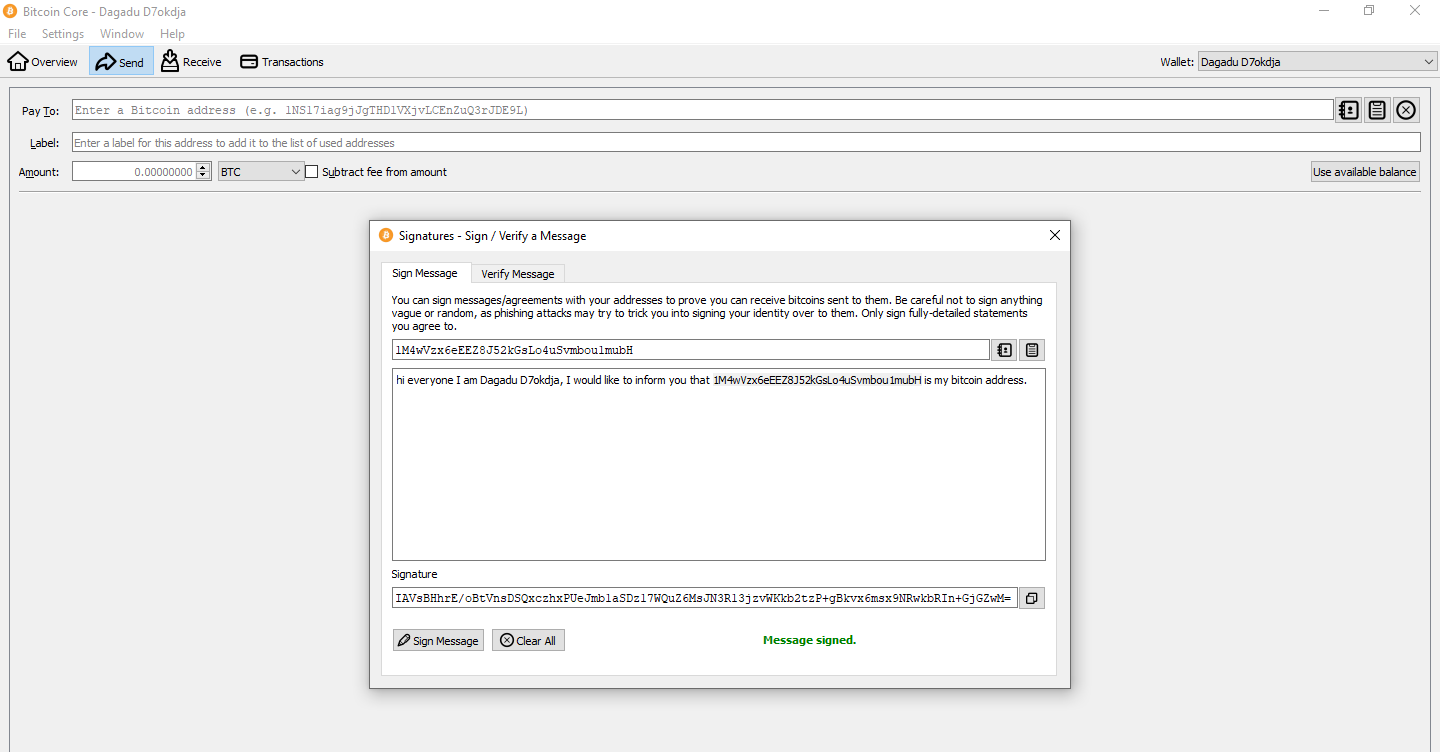Click the Amount input field
1440x752 pixels.
point(133,172)
